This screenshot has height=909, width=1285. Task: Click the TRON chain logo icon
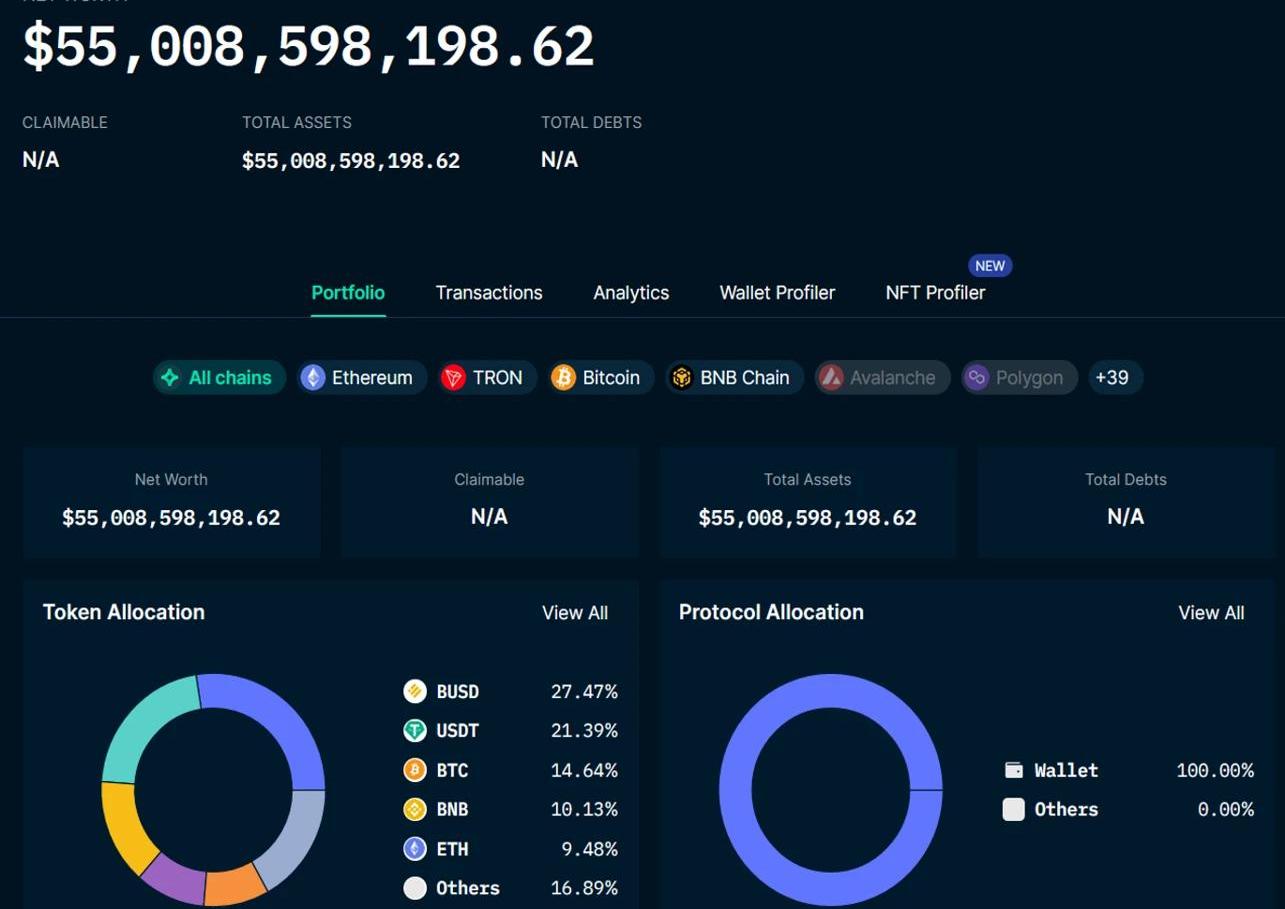pyautogui.click(x=453, y=377)
